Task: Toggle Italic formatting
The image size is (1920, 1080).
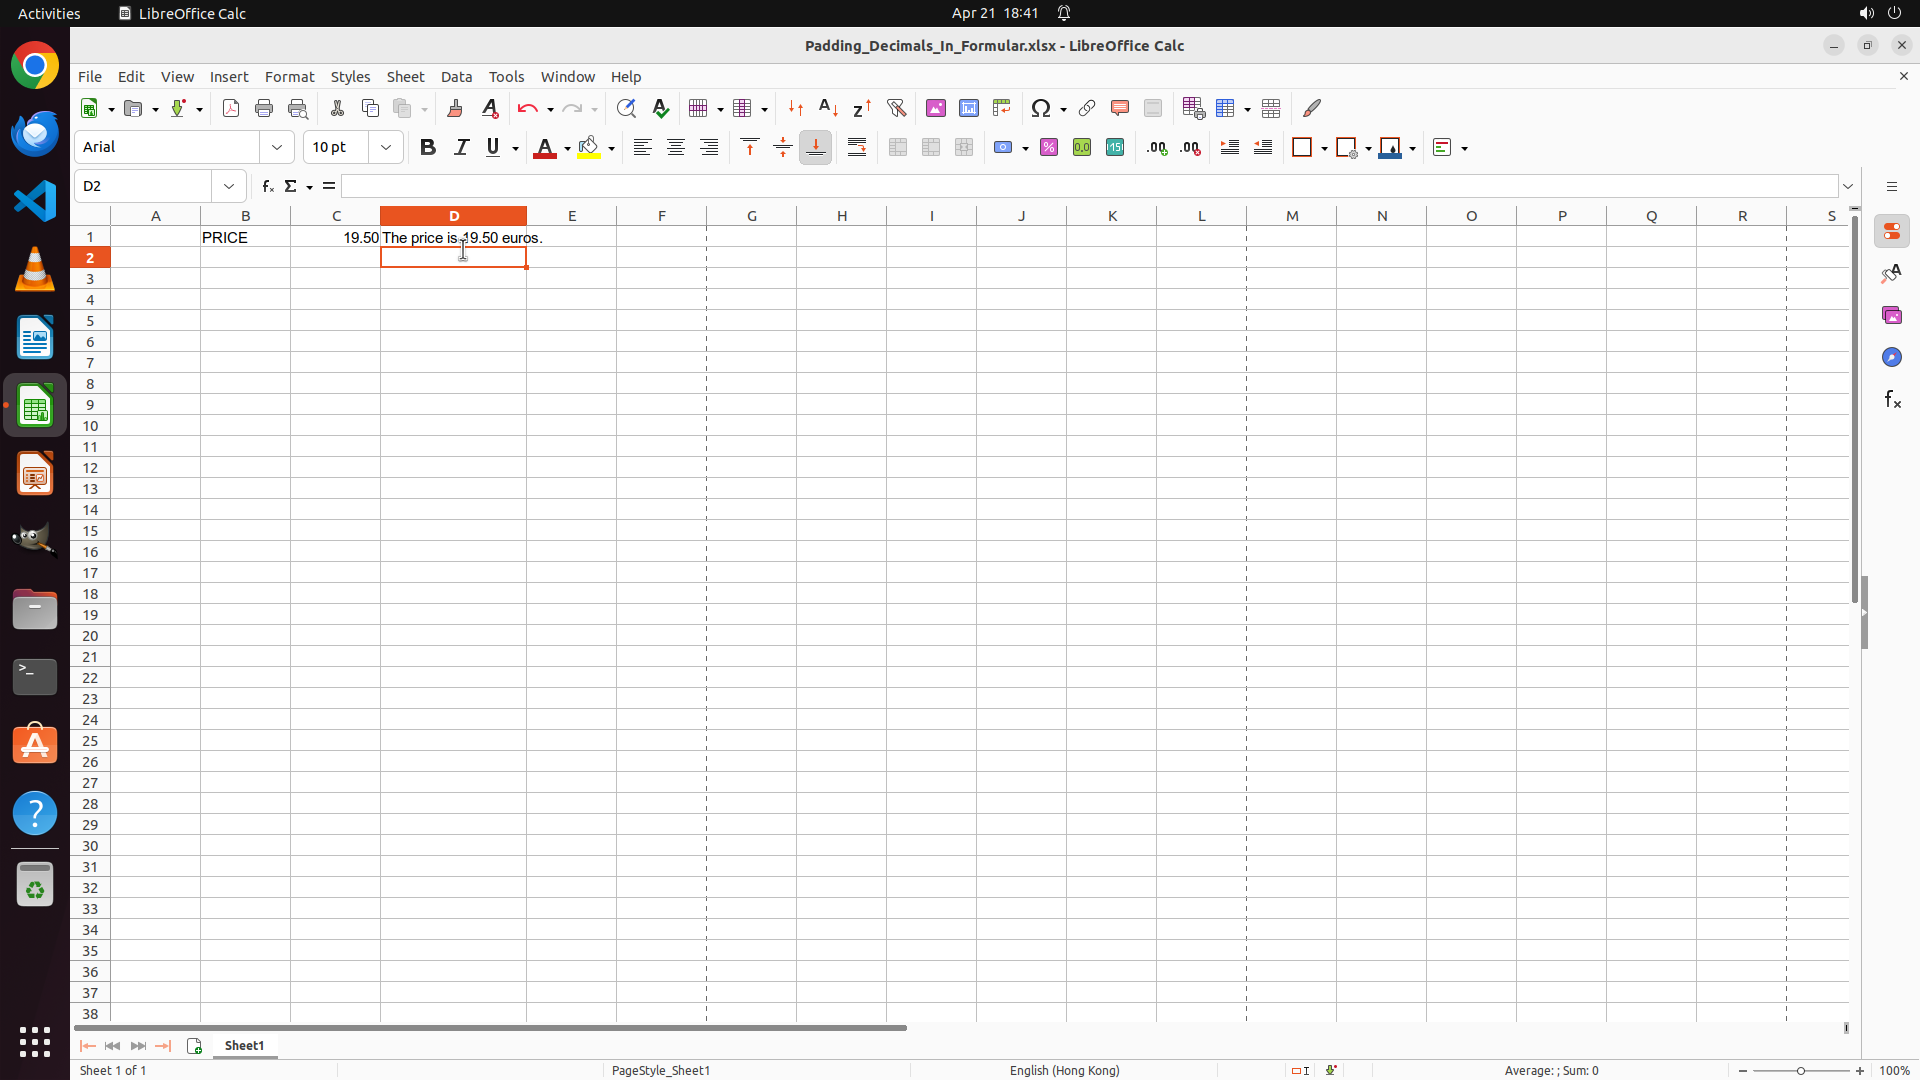Action: click(x=461, y=147)
